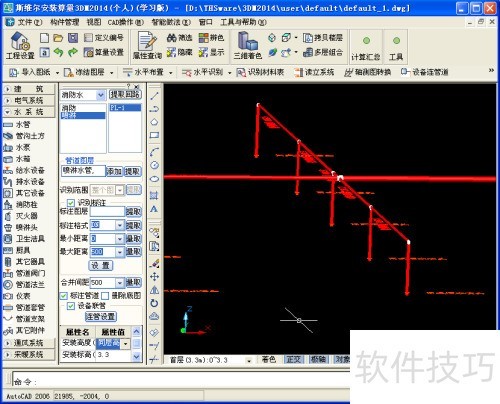Image resolution: width=500 pixels, height=404 pixels.
Task: Open the 构件管理 menu
Action: click(65, 22)
